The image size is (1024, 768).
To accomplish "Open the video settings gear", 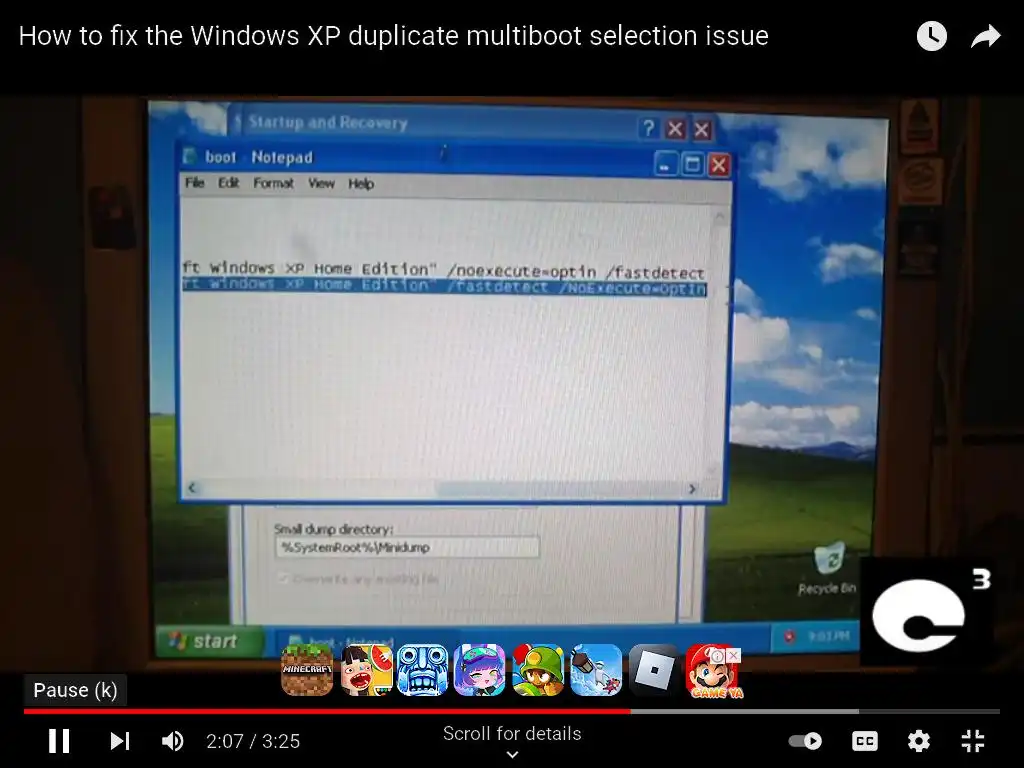I will point(919,741).
